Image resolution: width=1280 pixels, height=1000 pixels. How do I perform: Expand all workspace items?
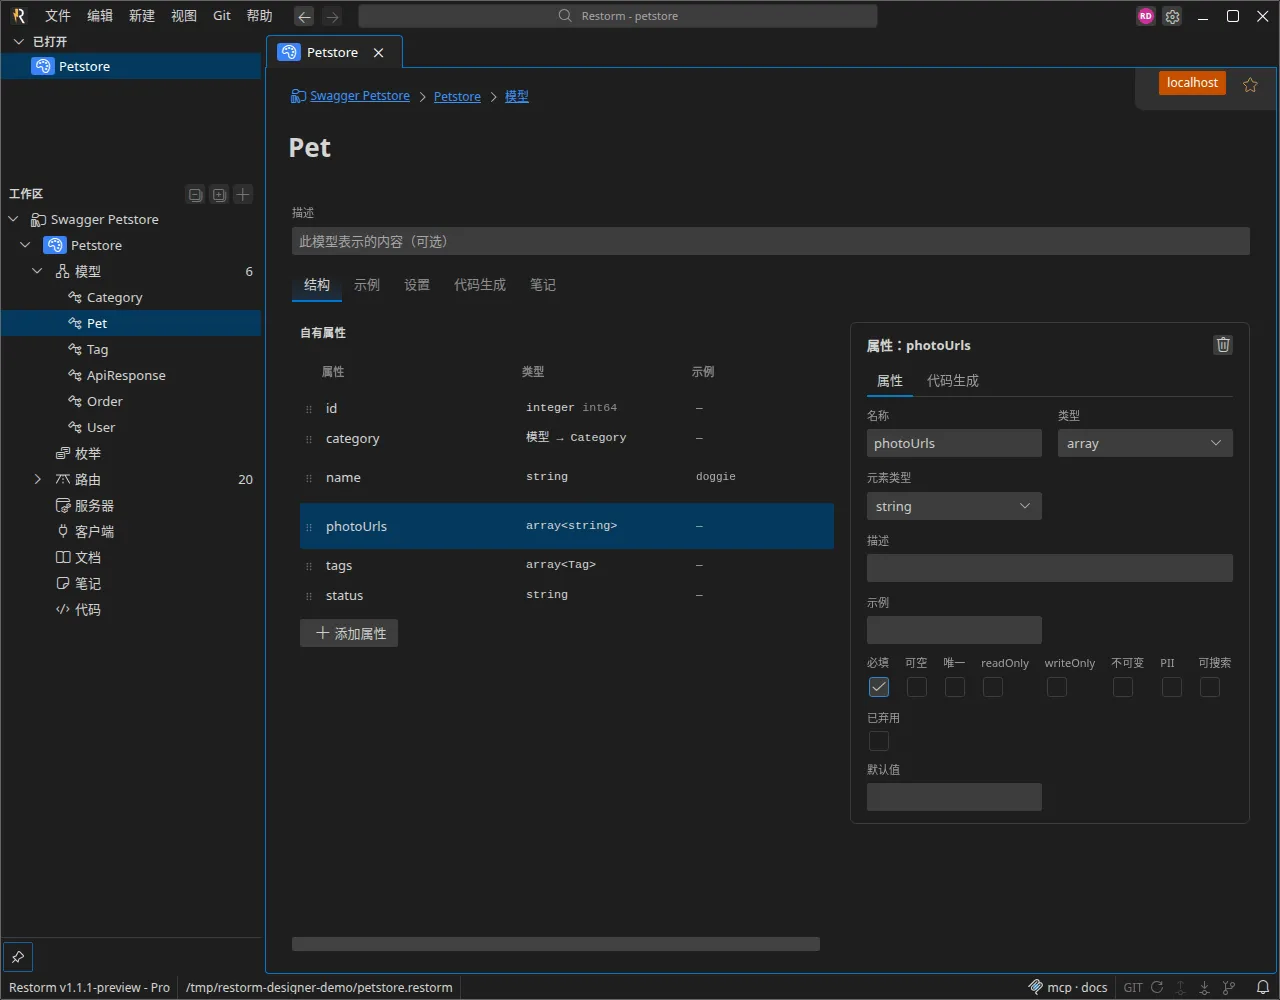click(219, 194)
